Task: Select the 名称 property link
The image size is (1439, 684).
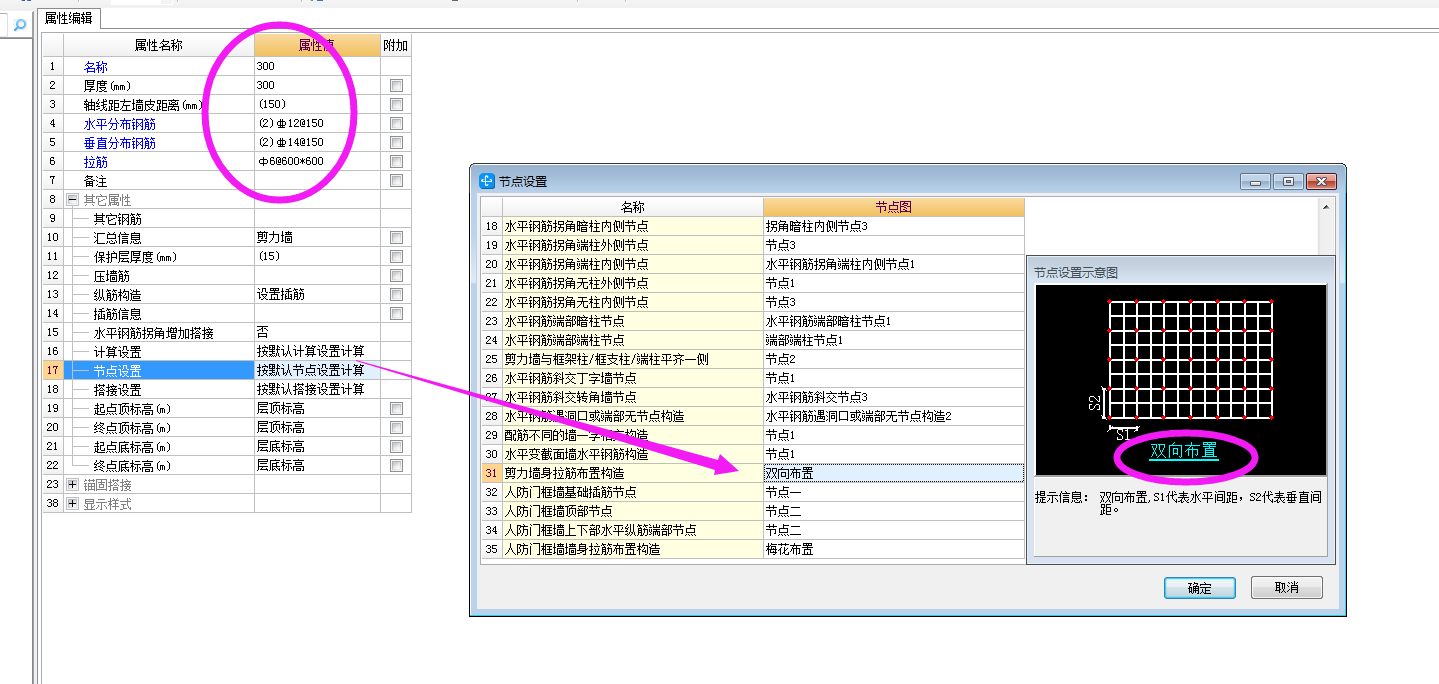Action: coord(96,66)
